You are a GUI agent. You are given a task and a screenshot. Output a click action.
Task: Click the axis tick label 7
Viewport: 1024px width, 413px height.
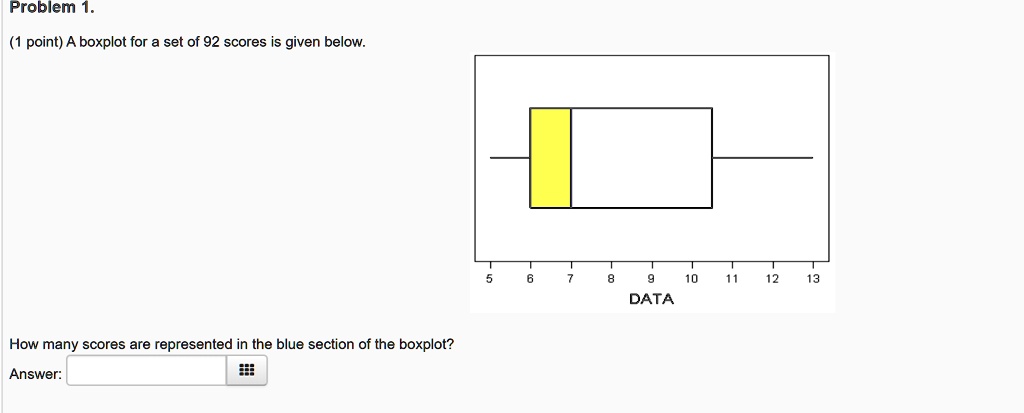pos(570,279)
